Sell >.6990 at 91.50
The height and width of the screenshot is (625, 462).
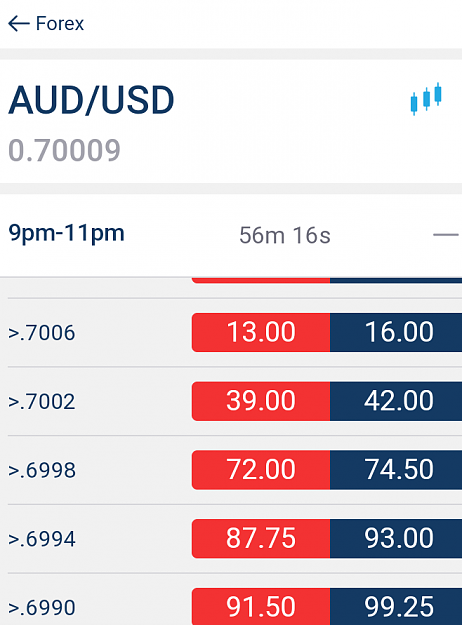(261, 606)
